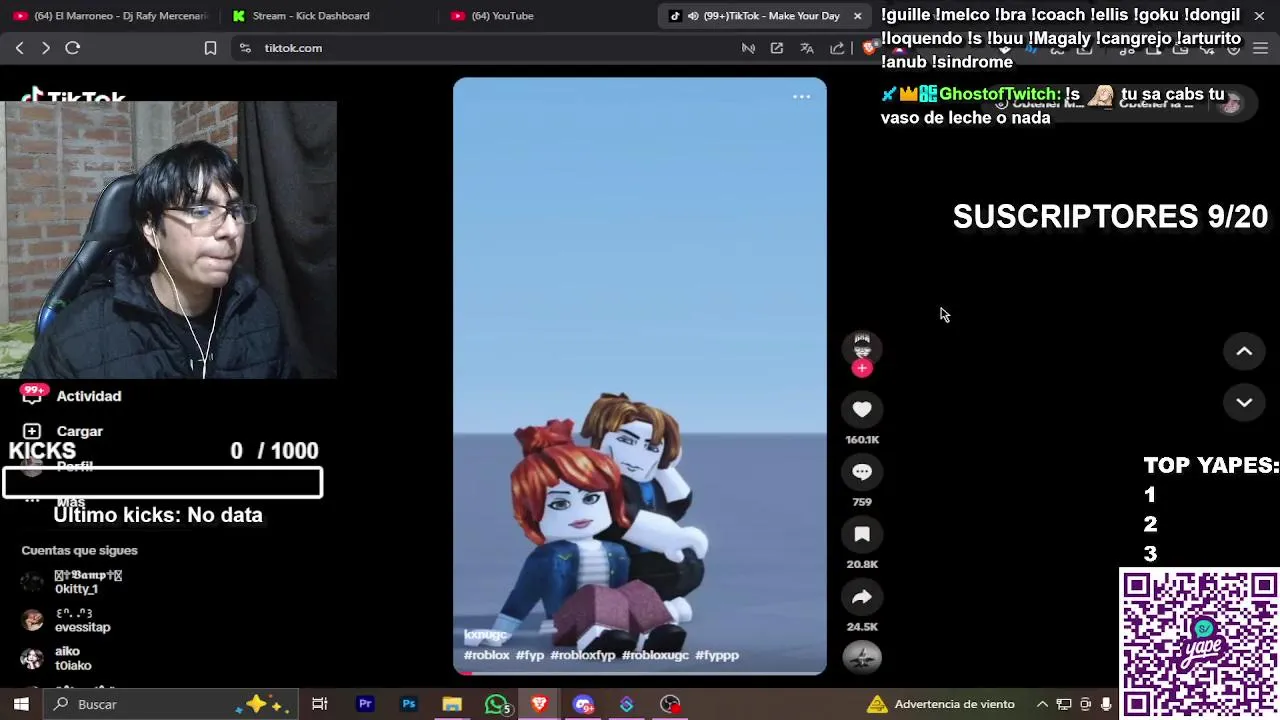Like the Roblox TikTok video
Viewport: 1280px width, 720px height.
tap(862, 409)
